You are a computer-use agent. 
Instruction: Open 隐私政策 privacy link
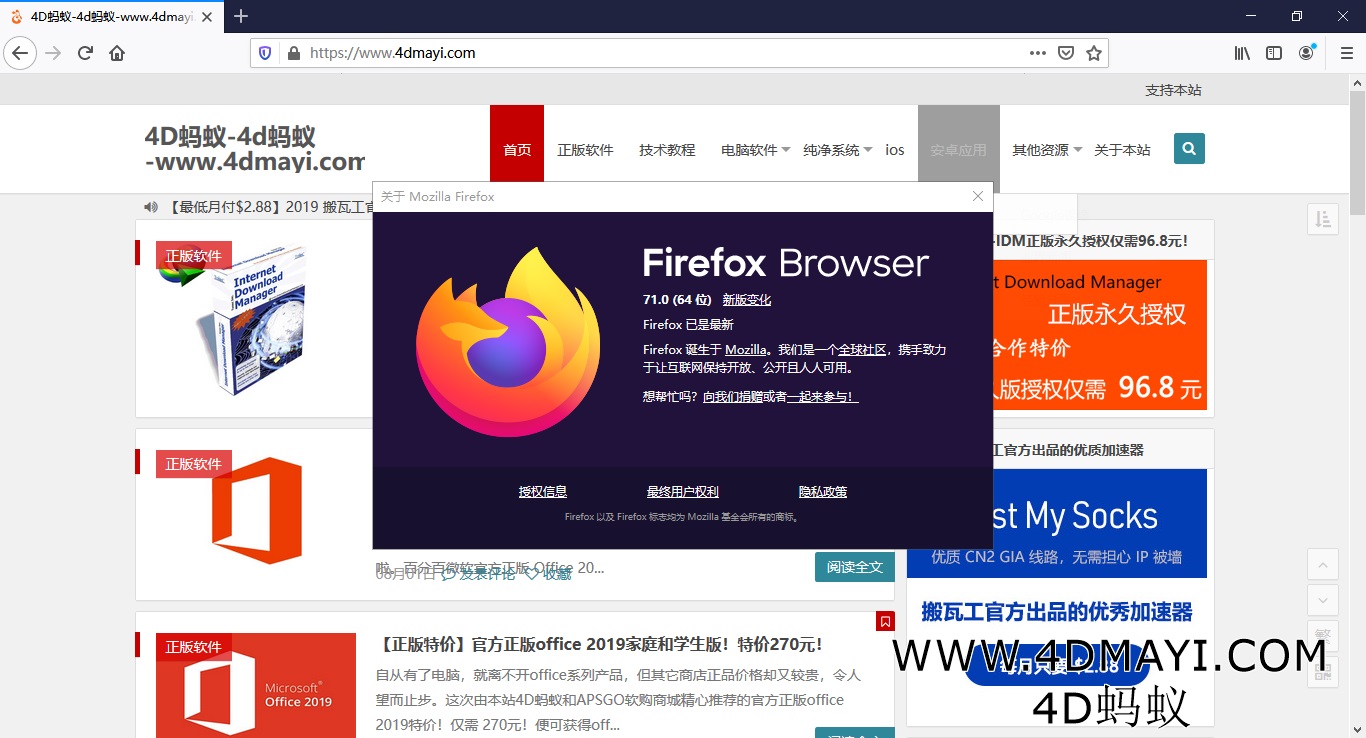coord(823,492)
